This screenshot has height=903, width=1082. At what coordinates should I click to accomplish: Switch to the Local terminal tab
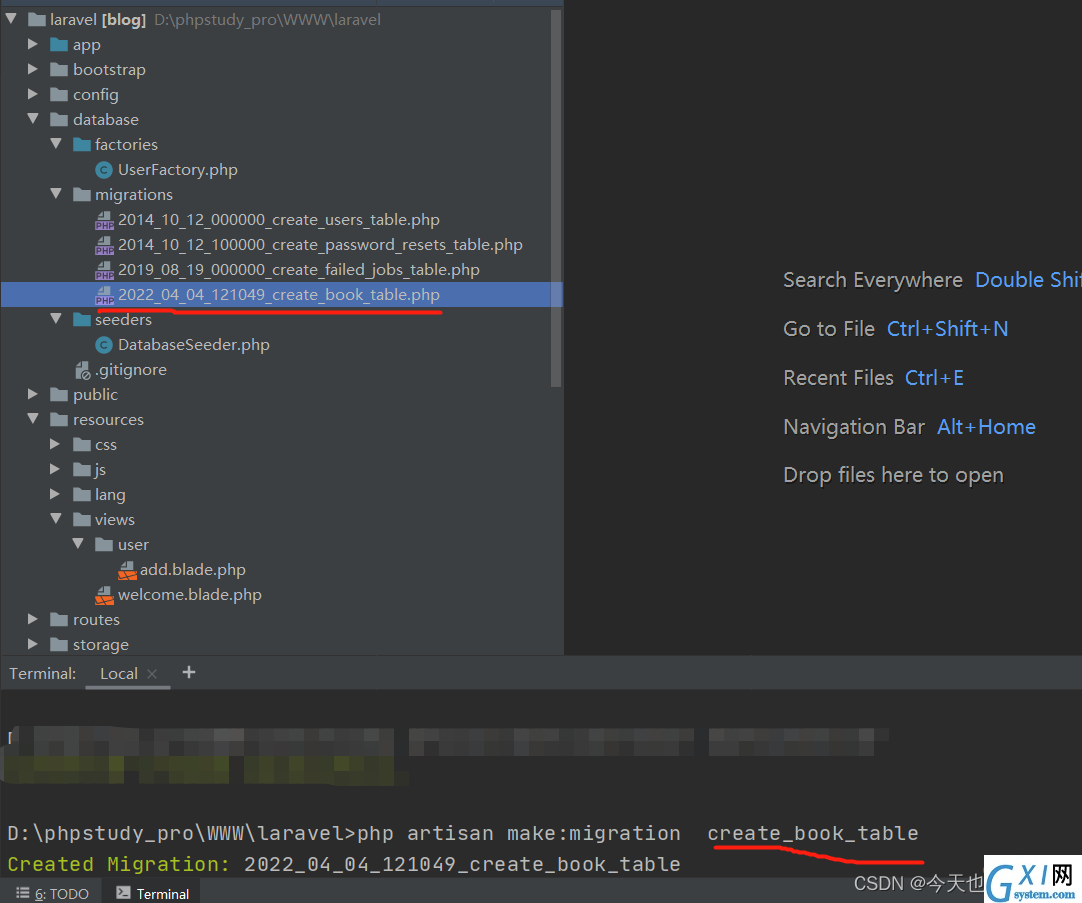click(x=119, y=673)
